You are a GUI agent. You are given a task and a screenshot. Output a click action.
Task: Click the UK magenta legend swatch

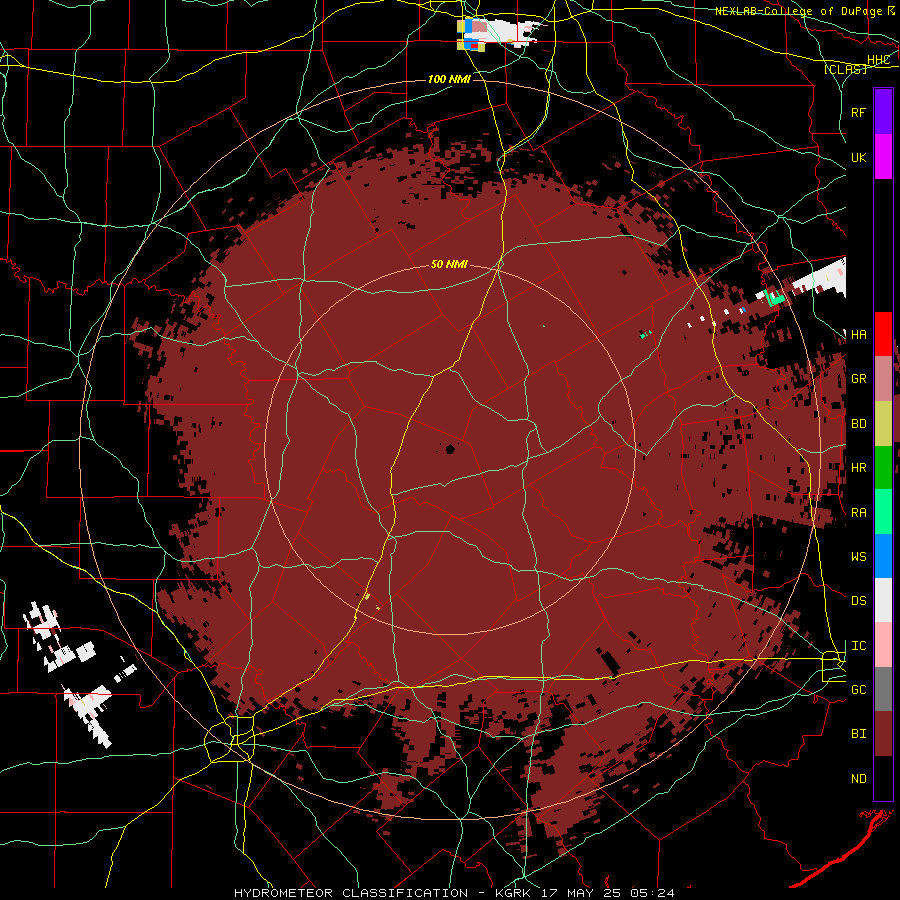883,157
